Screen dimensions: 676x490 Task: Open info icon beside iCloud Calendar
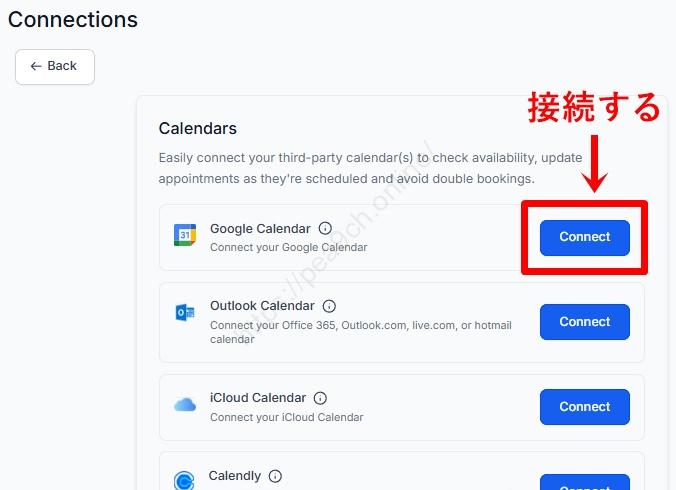[x=320, y=398]
